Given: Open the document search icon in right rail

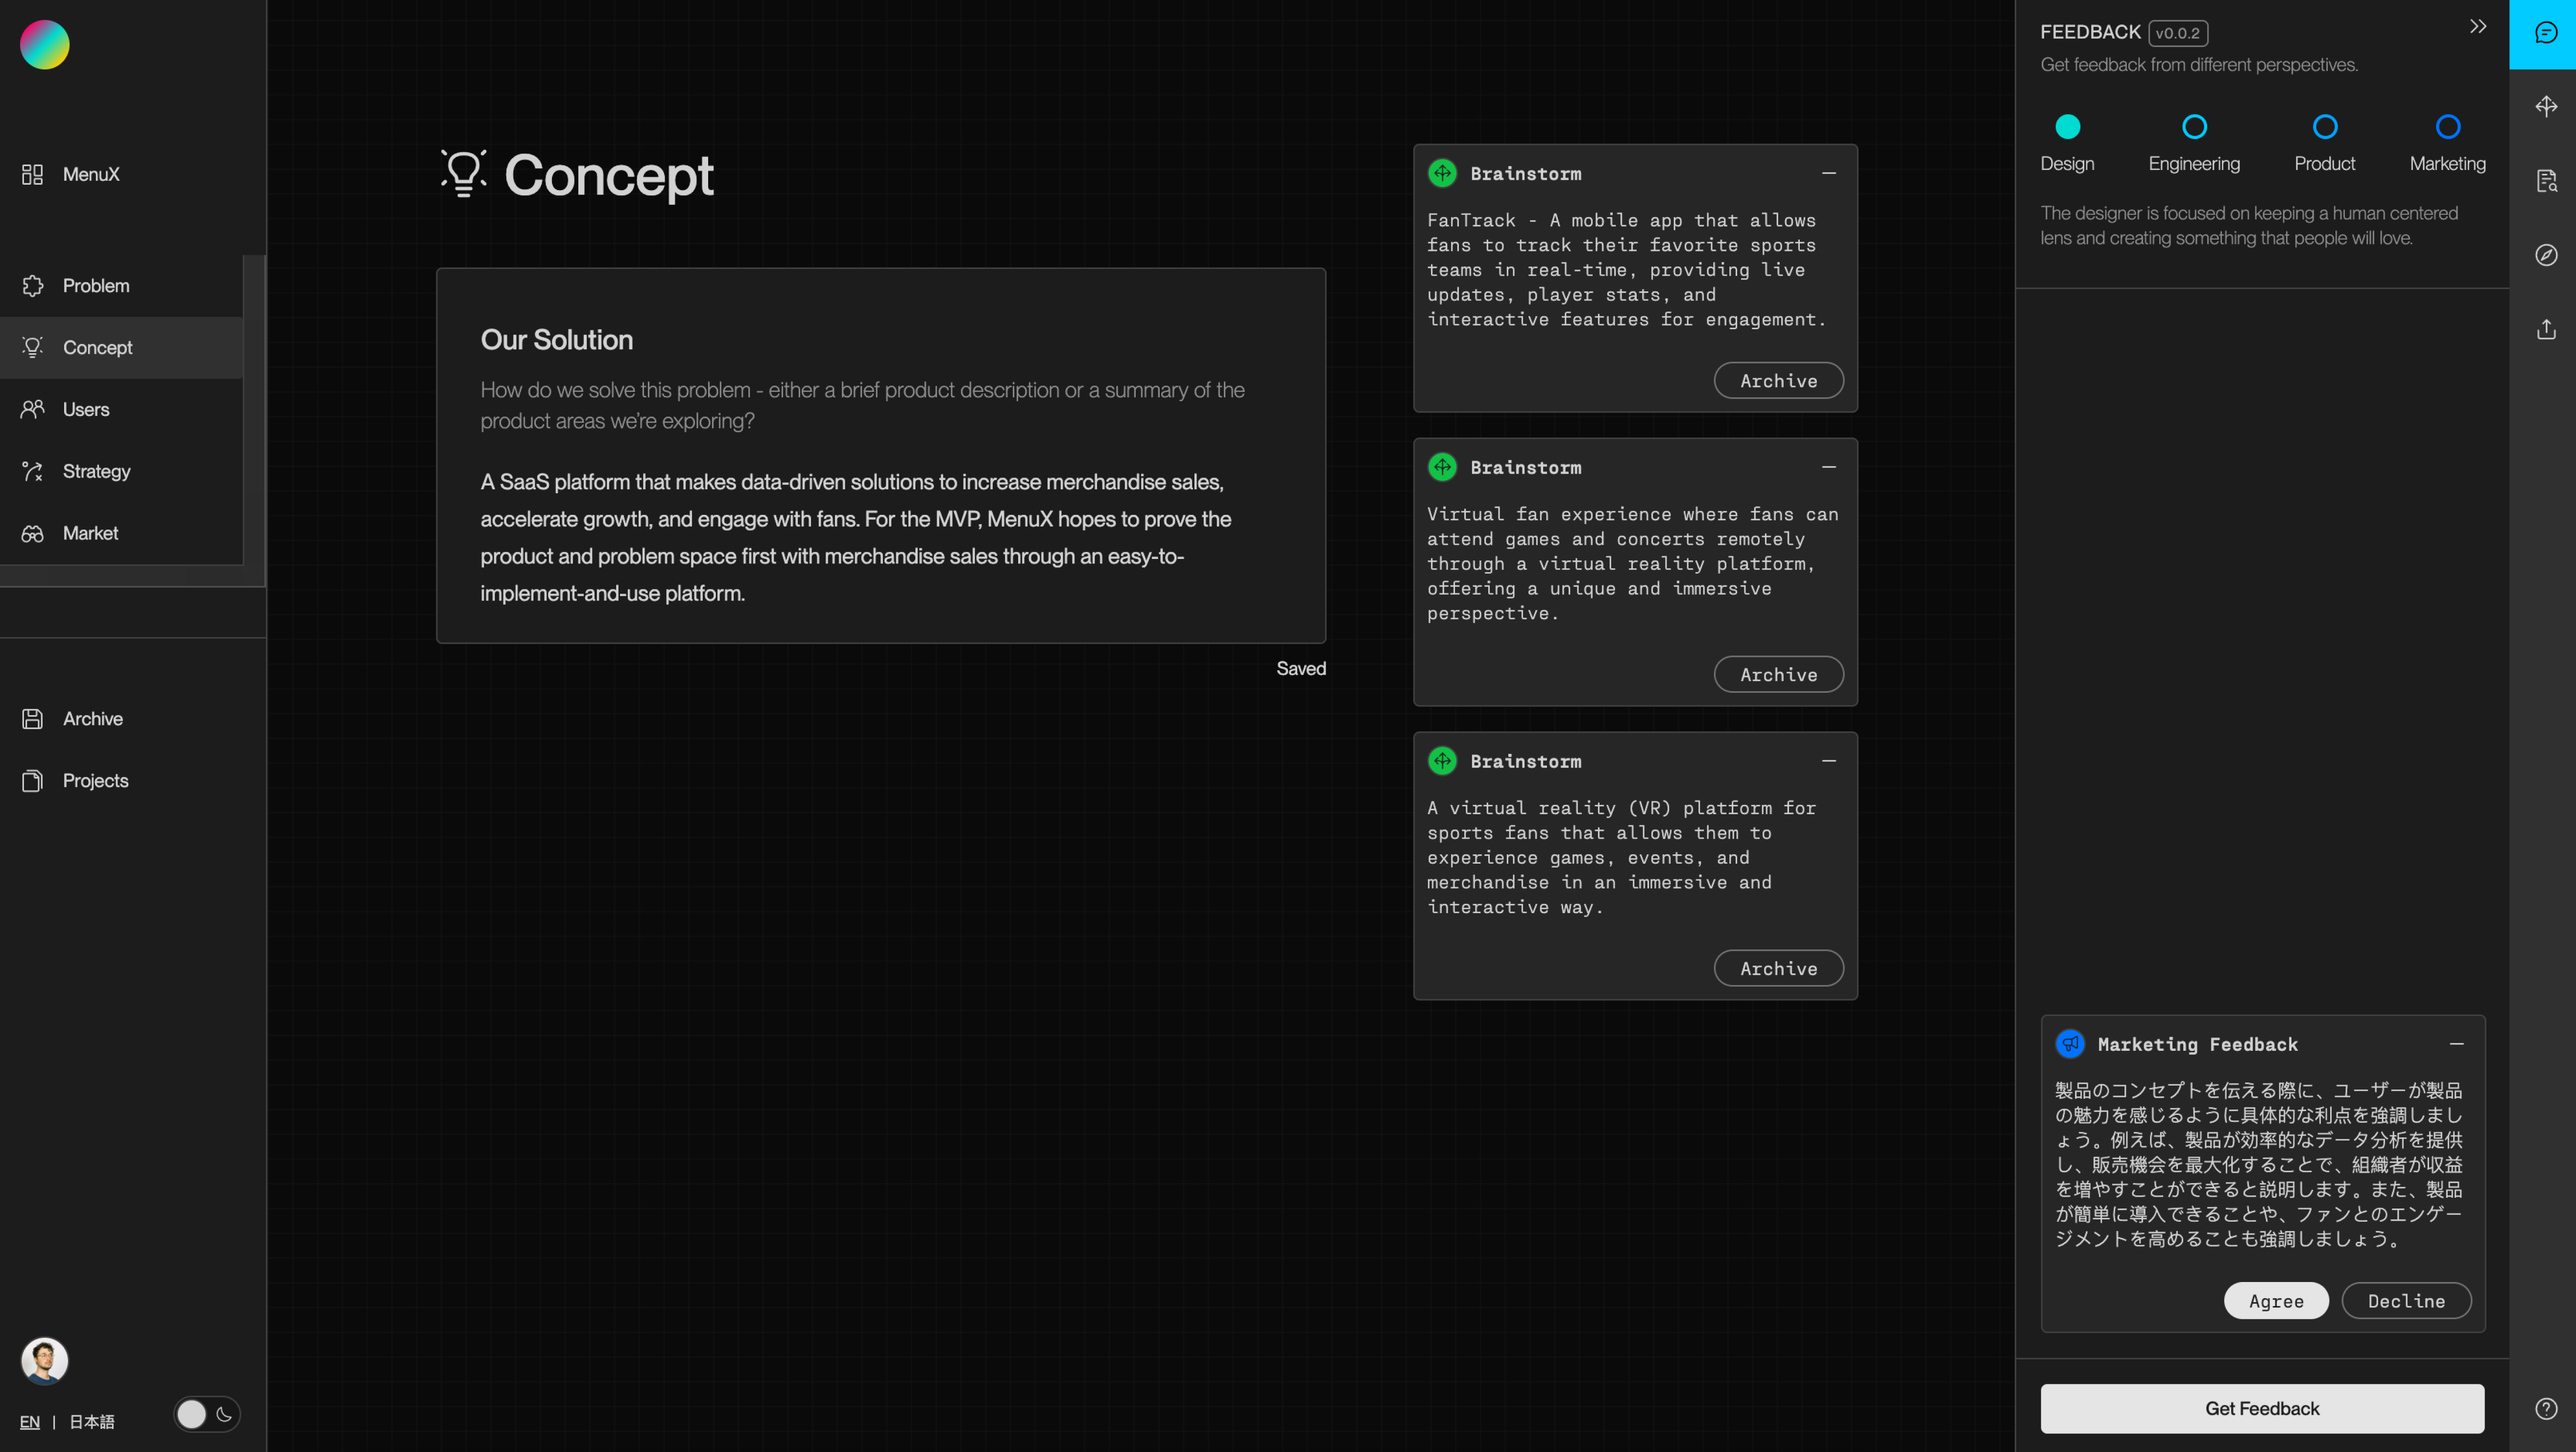Looking at the screenshot, I should (2546, 181).
